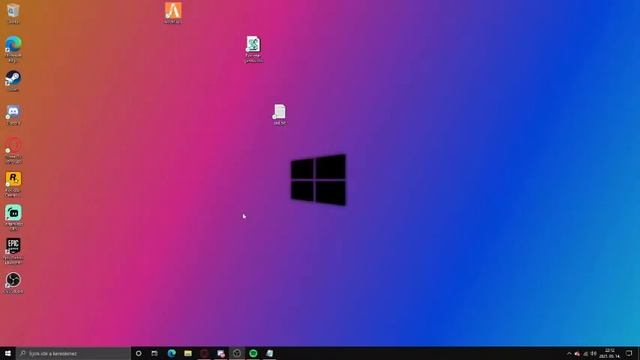Click the red system tray icon
This screenshot has width=640, height=360.
(577, 353)
